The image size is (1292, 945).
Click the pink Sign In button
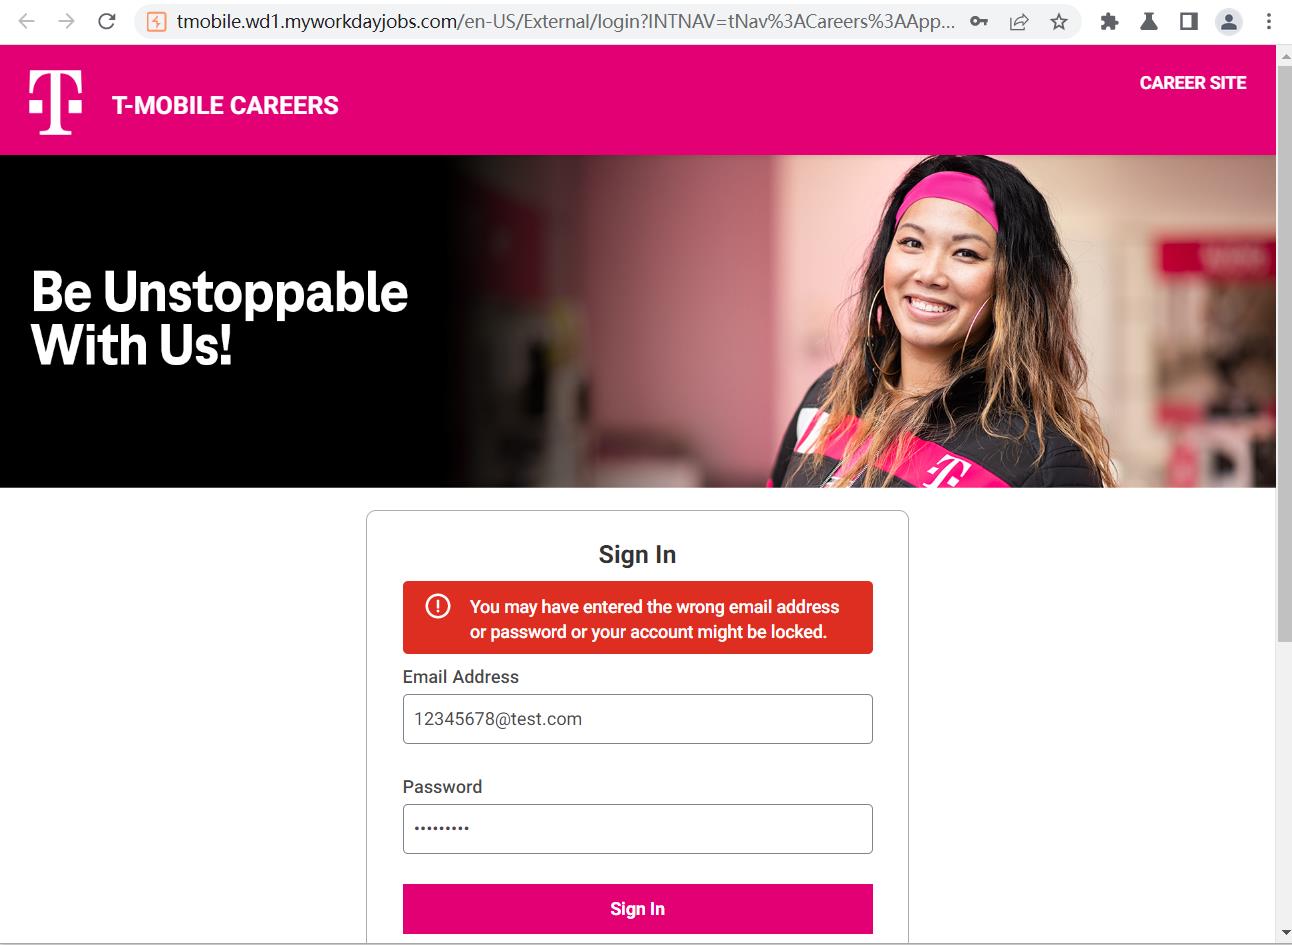coord(638,909)
